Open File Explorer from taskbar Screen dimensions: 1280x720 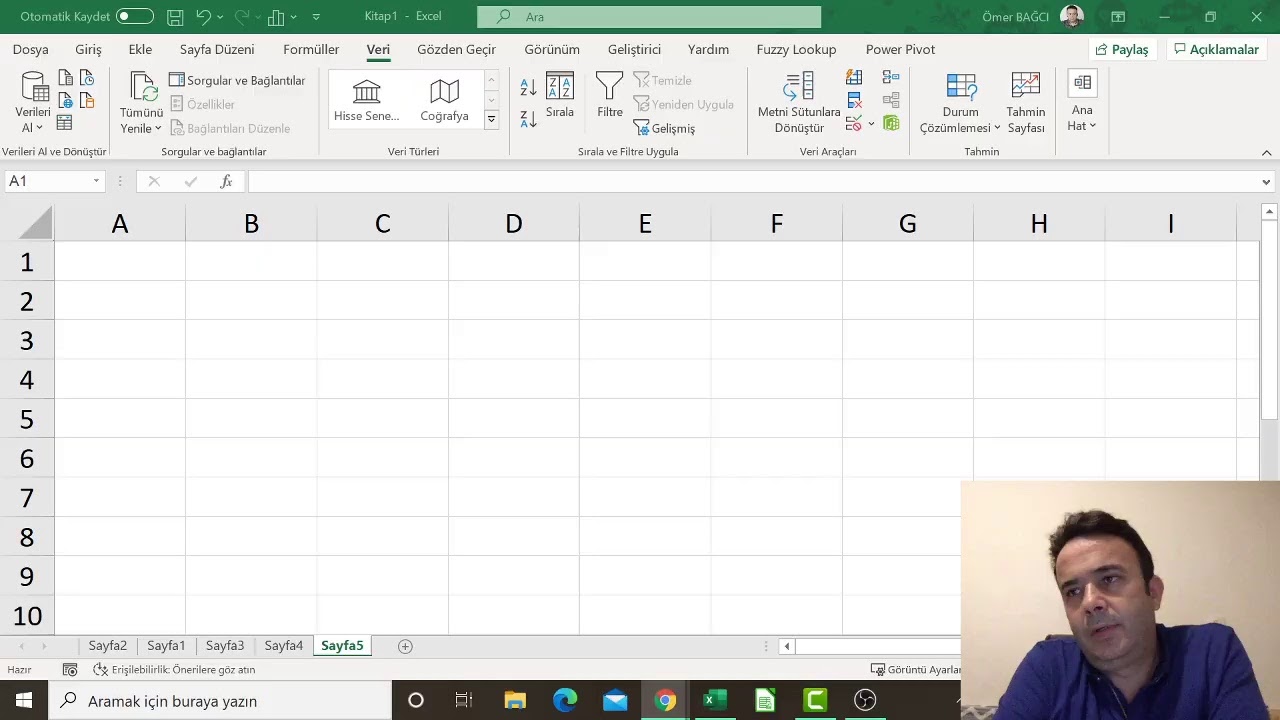point(515,701)
